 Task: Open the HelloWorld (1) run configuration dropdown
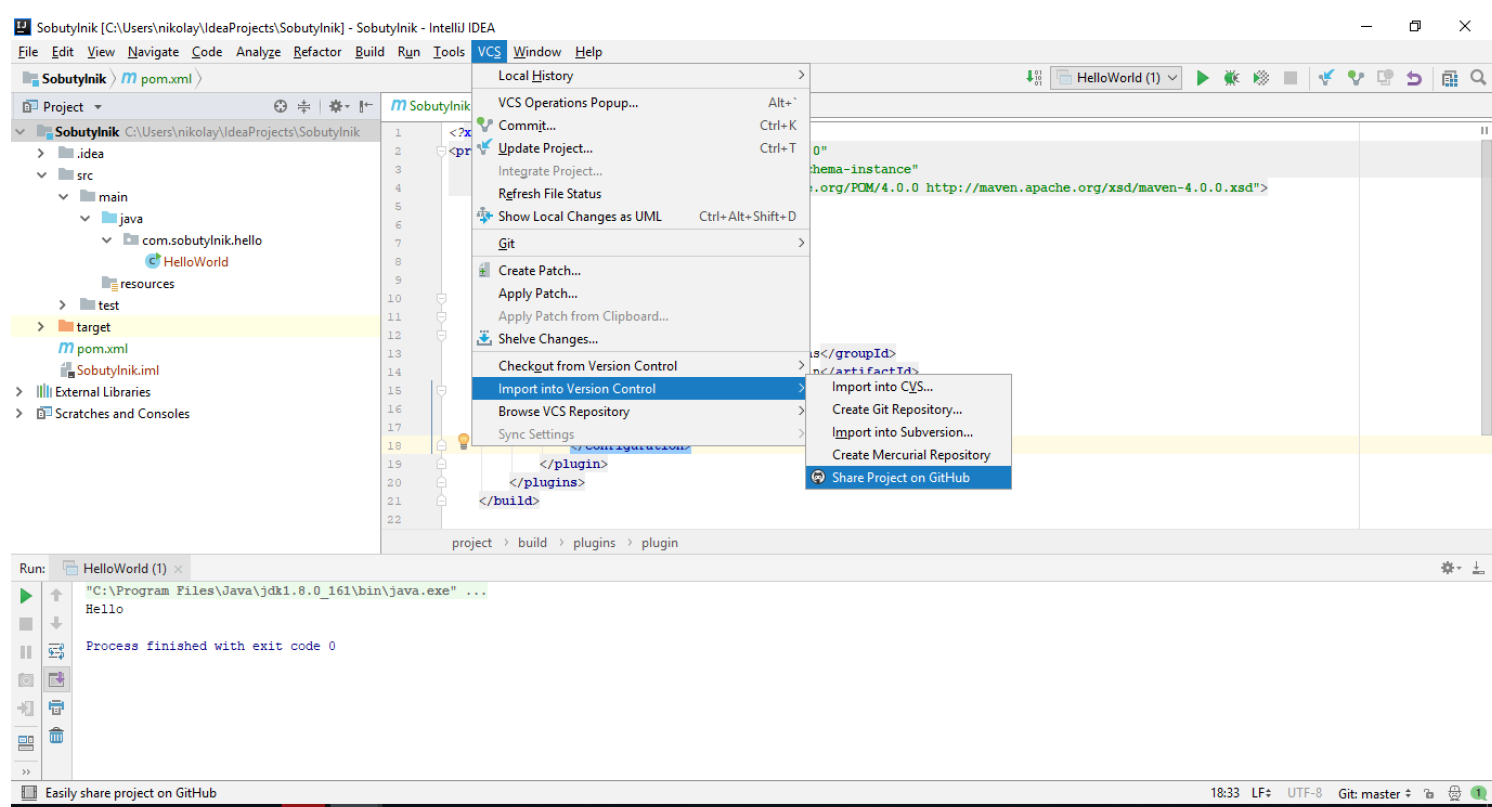[1116, 78]
